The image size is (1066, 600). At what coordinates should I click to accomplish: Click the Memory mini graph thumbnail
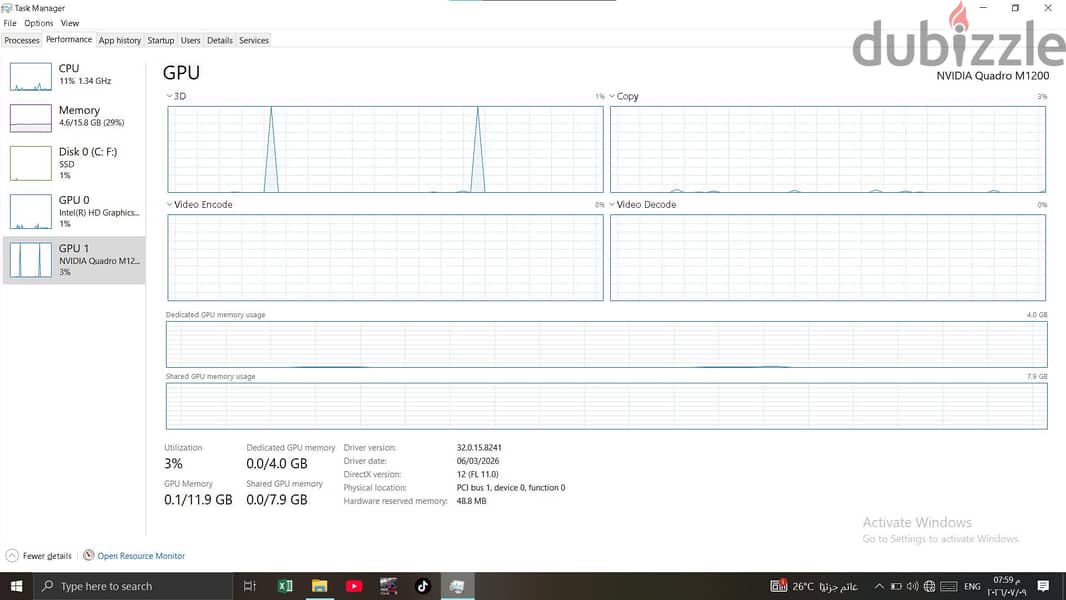[31, 118]
